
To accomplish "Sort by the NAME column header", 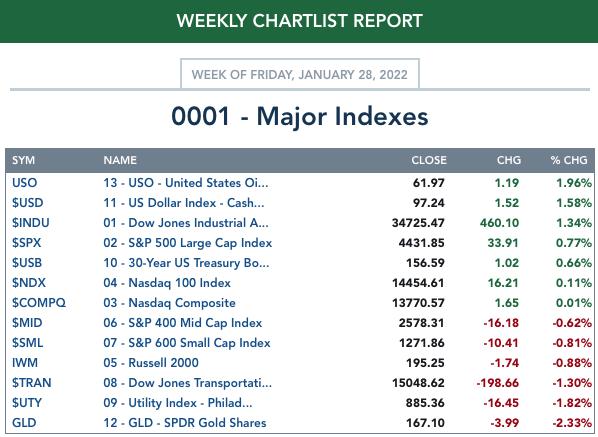I will coord(120,160).
